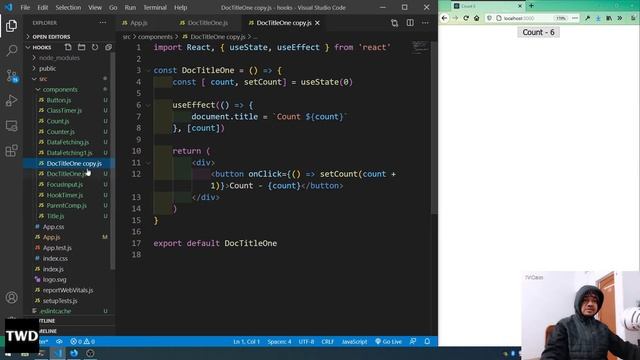
Task: Click the editor minimap preview
Action: click(x=420, y=48)
